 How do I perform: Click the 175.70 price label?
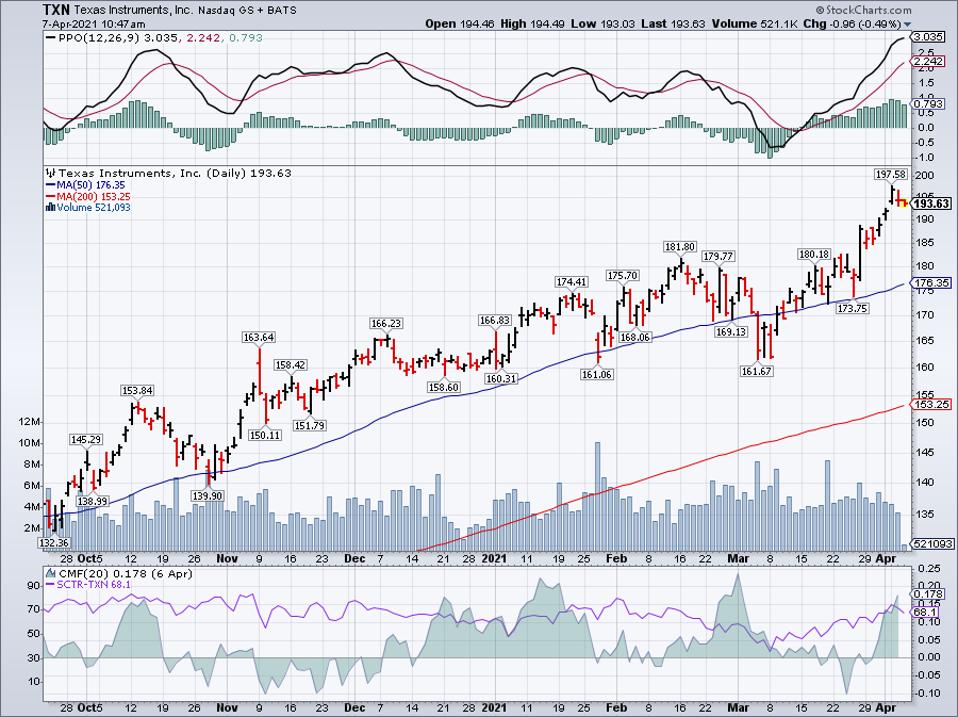point(623,275)
